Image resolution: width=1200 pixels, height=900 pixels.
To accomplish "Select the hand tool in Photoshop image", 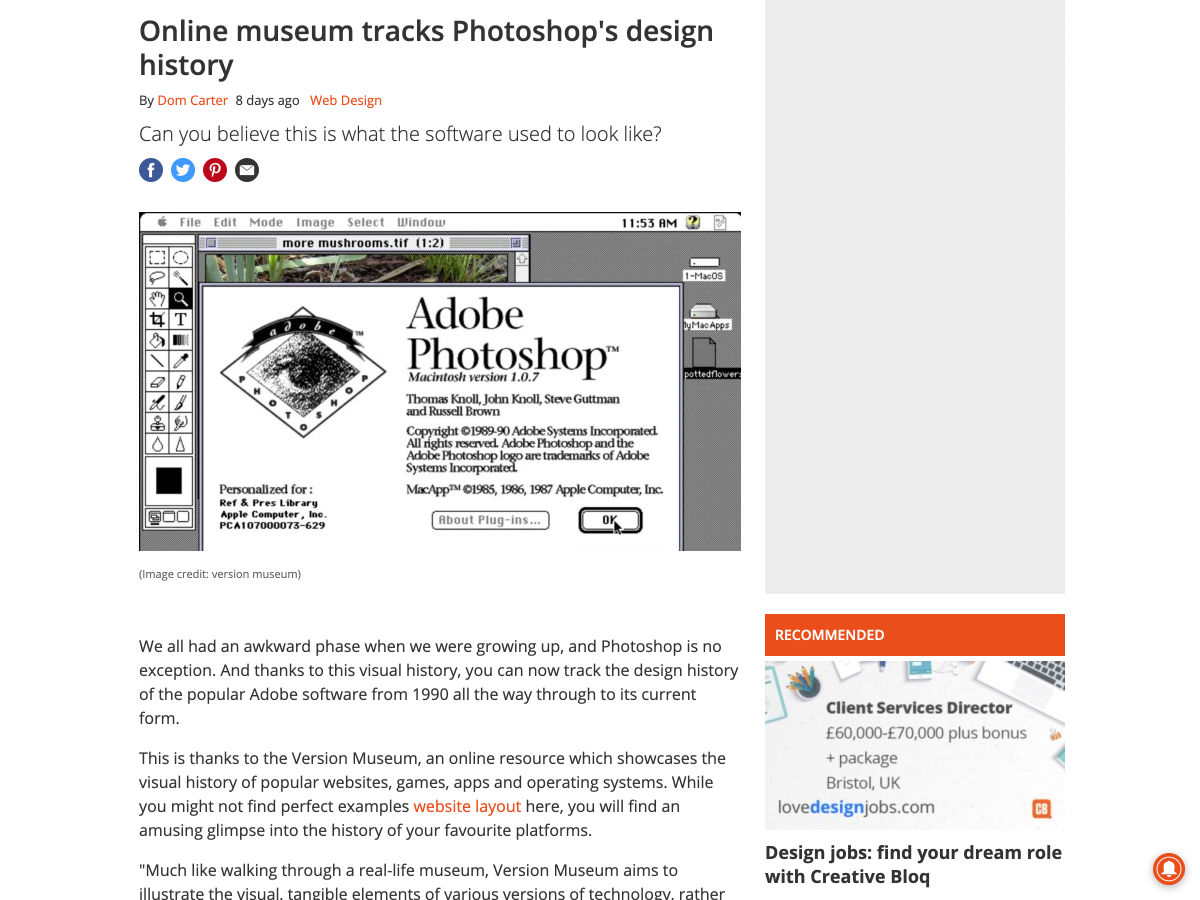I will pyautogui.click(x=157, y=298).
